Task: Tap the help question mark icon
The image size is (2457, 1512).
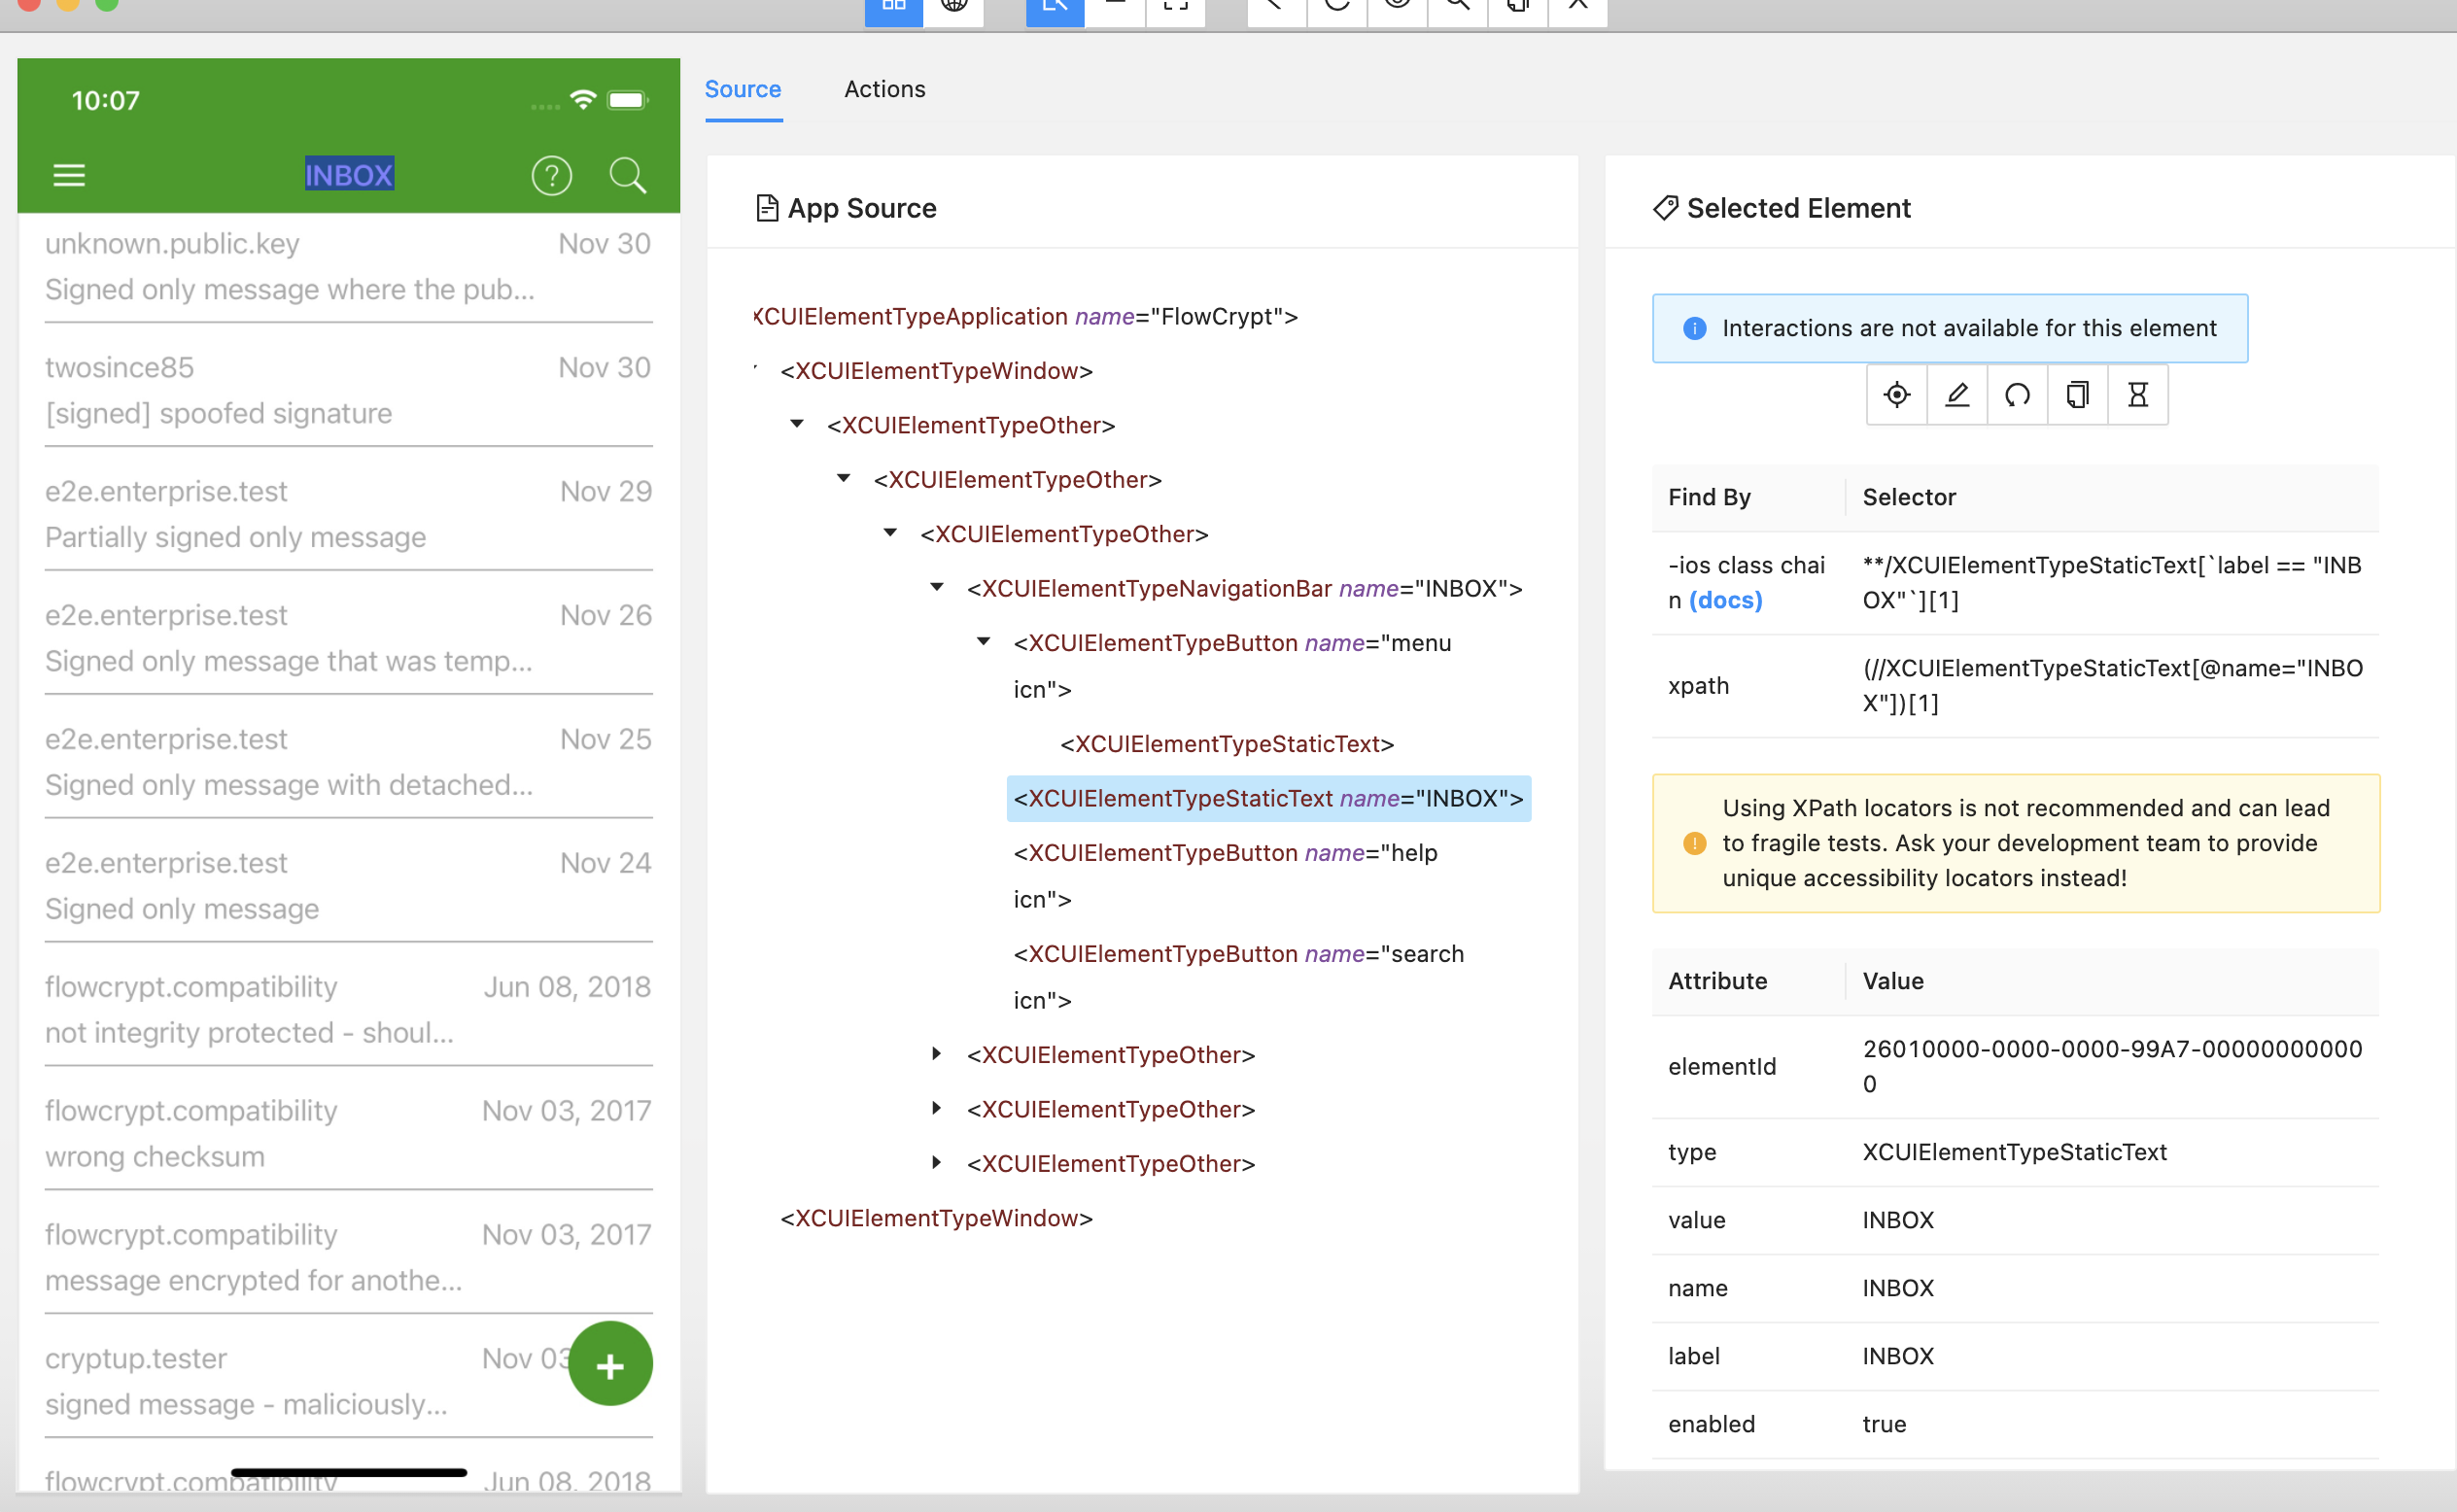Action: click(551, 176)
